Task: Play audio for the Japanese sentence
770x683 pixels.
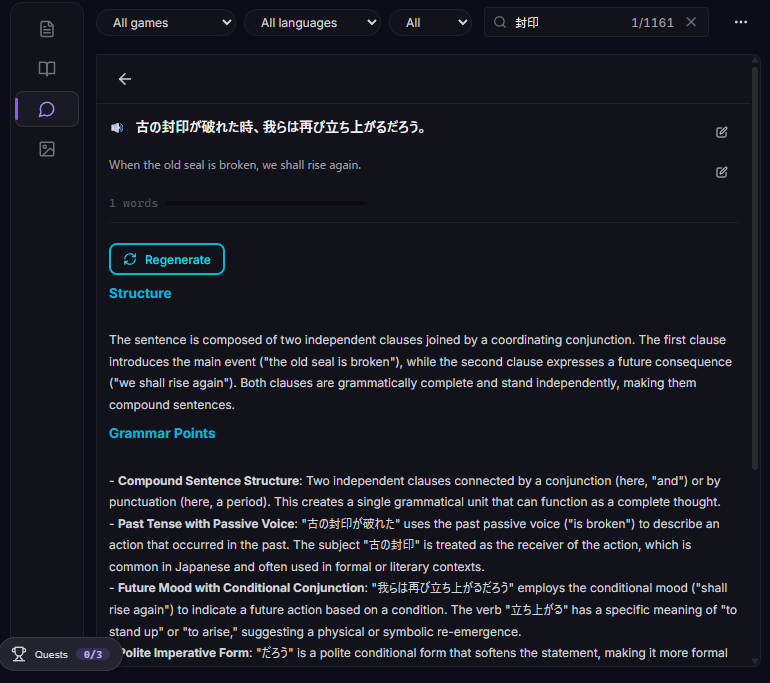Action: [x=117, y=128]
